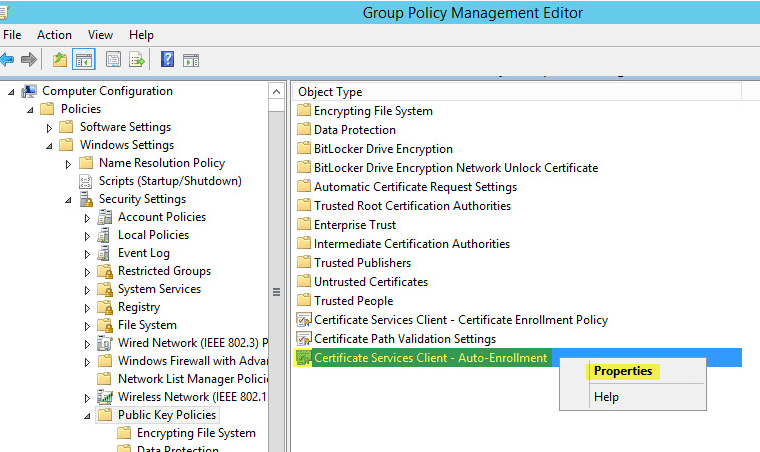Click the Security Settings lock icon
This screenshot has height=452, width=760.
[86, 199]
